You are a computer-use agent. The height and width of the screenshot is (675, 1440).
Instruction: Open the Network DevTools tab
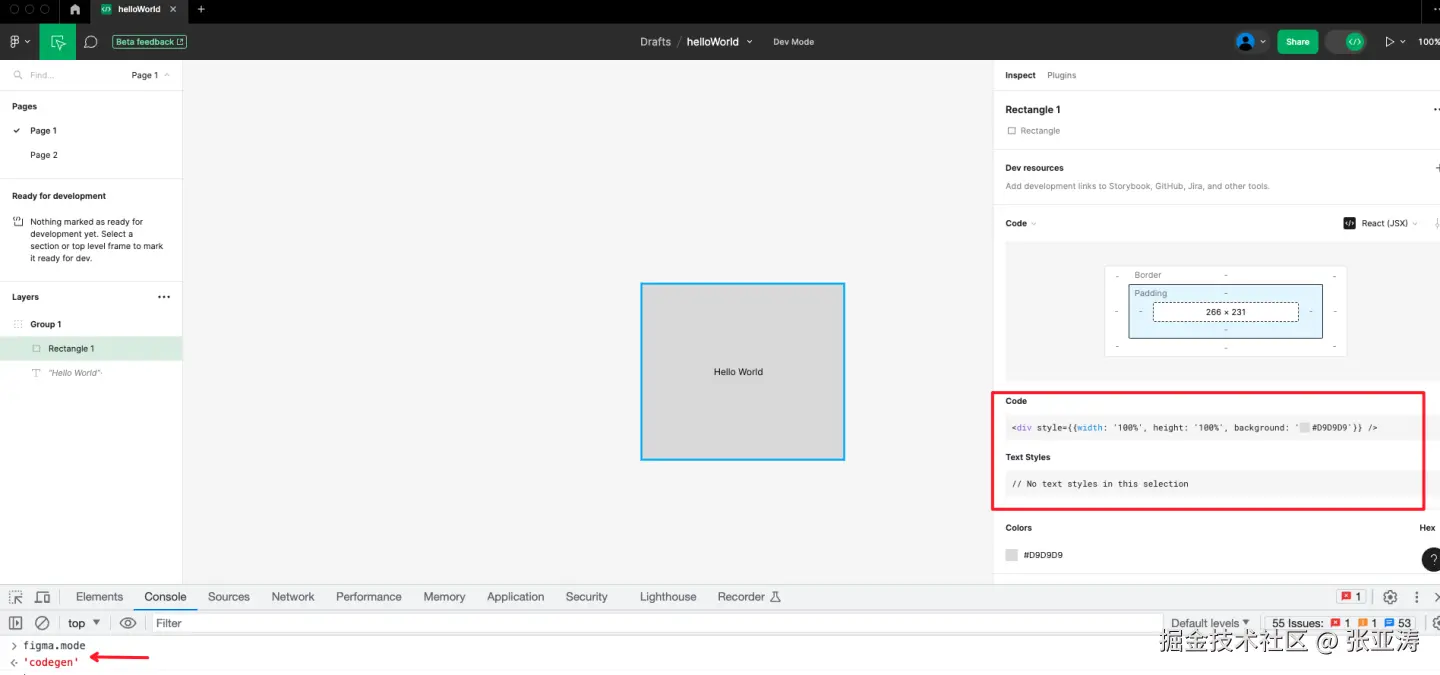293,597
